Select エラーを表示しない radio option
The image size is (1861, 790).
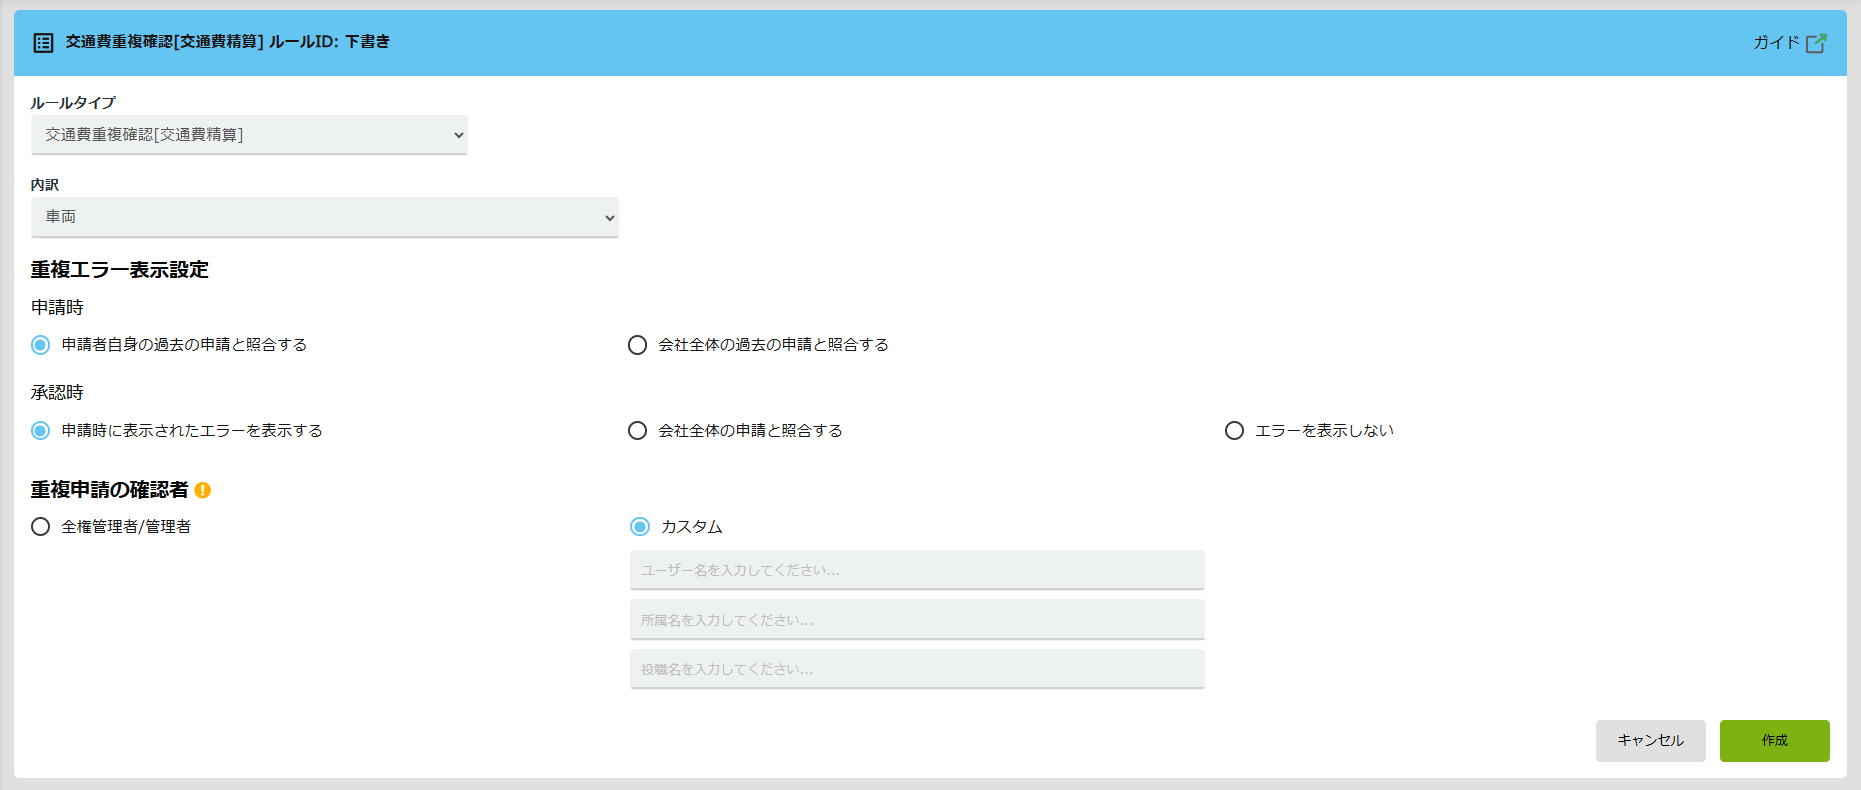point(1234,431)
